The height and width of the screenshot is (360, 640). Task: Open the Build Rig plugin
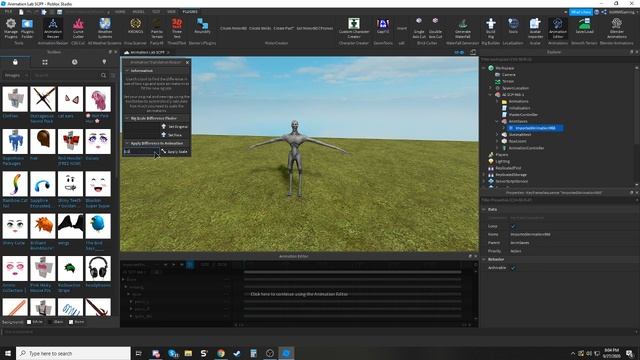point(491,28)
